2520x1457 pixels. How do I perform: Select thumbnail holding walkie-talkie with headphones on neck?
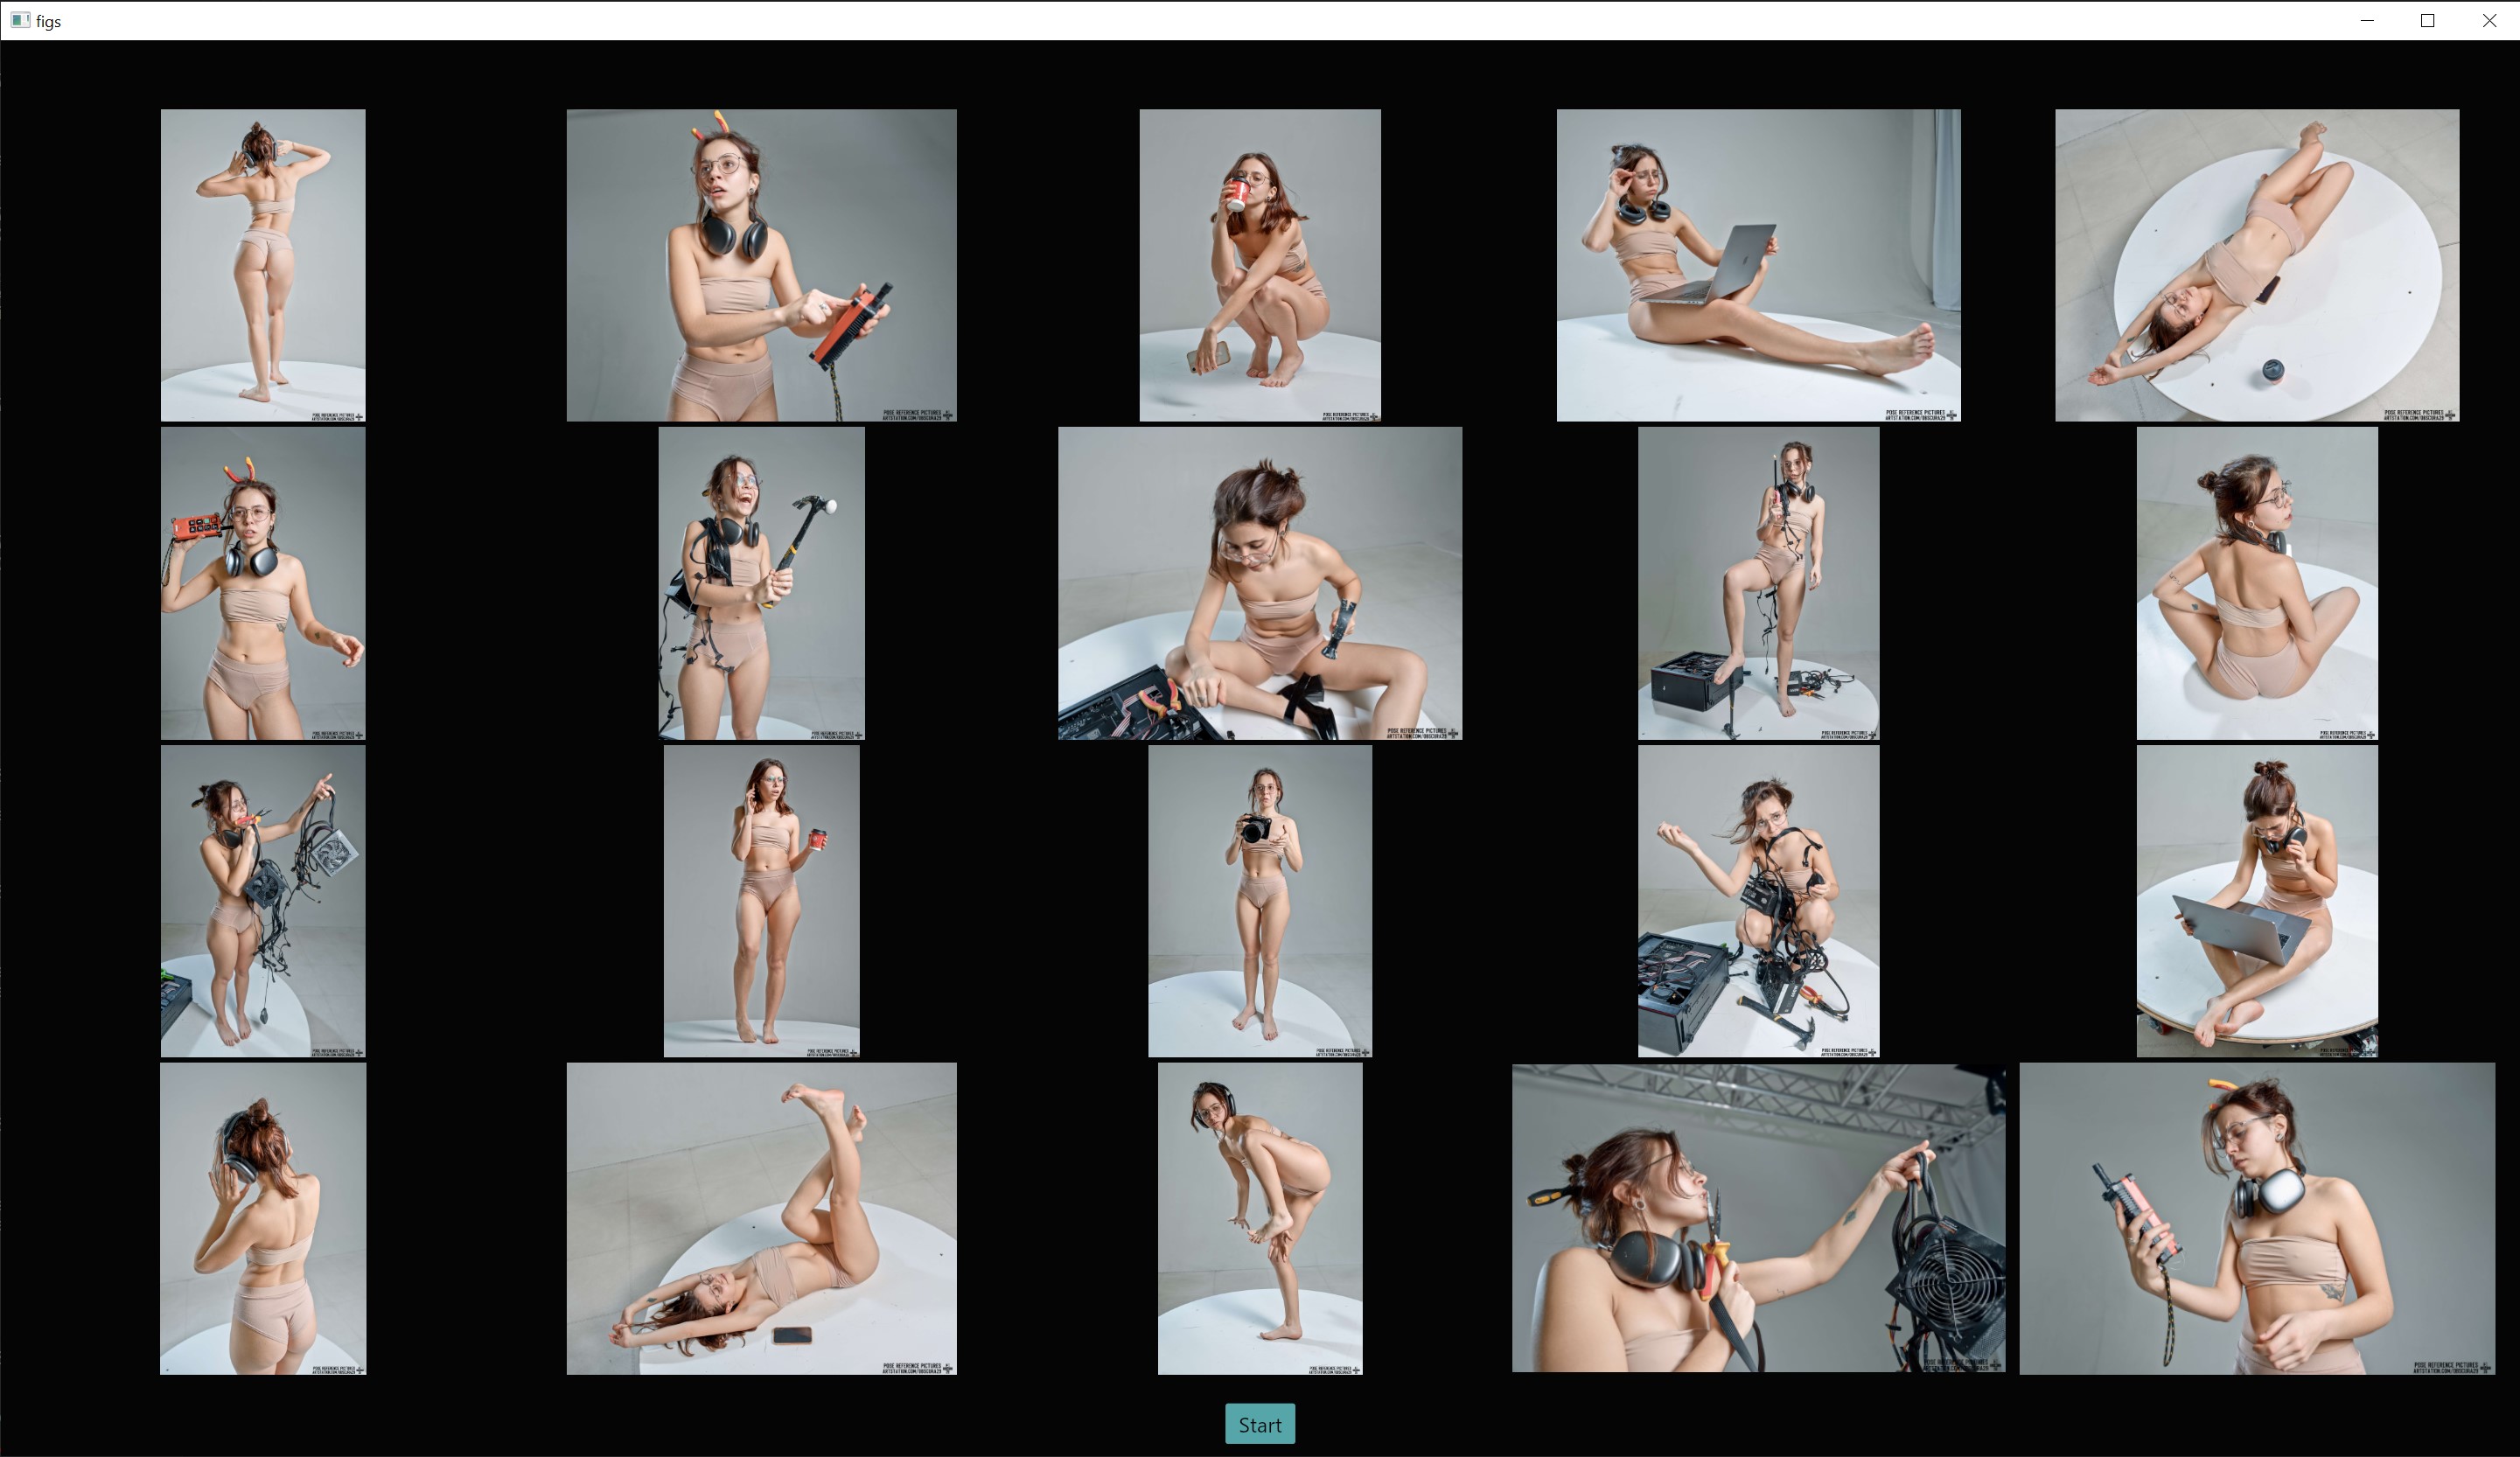(x=2257, y=1219)
